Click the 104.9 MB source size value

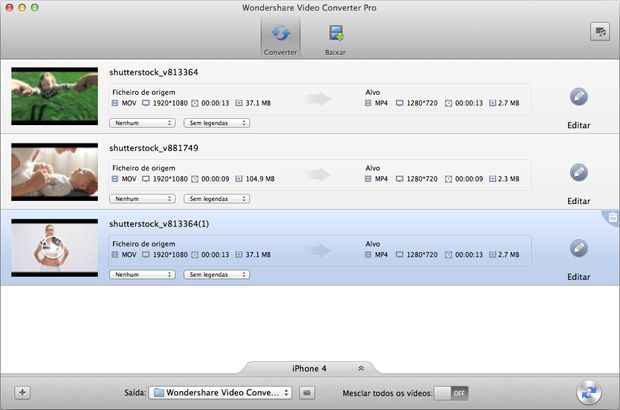[x=260, y=179]
